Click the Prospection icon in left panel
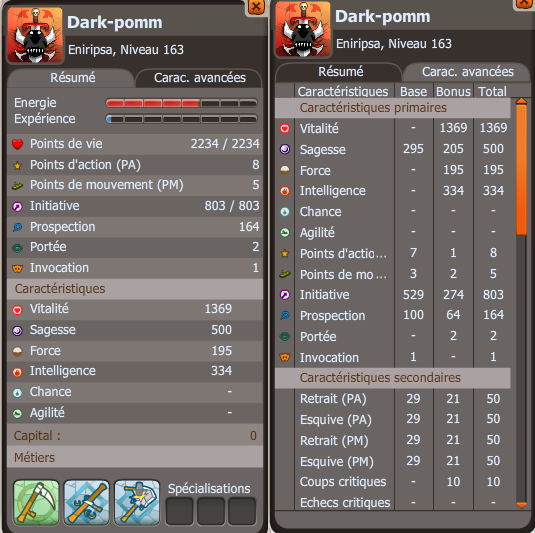The width and height of the screenshot is (535, 533). [17, 227]
